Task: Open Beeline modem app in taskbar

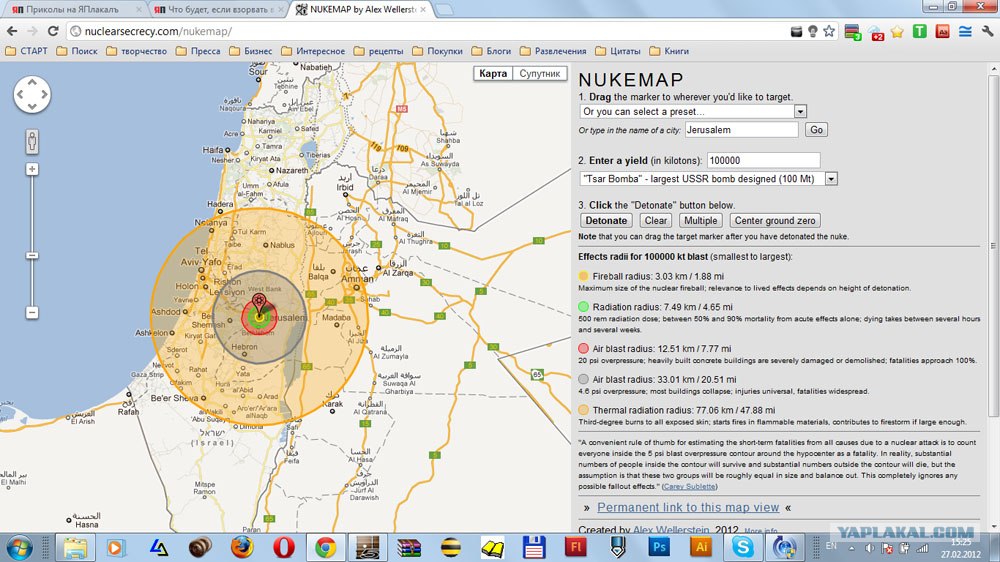Action: [450, 547]
